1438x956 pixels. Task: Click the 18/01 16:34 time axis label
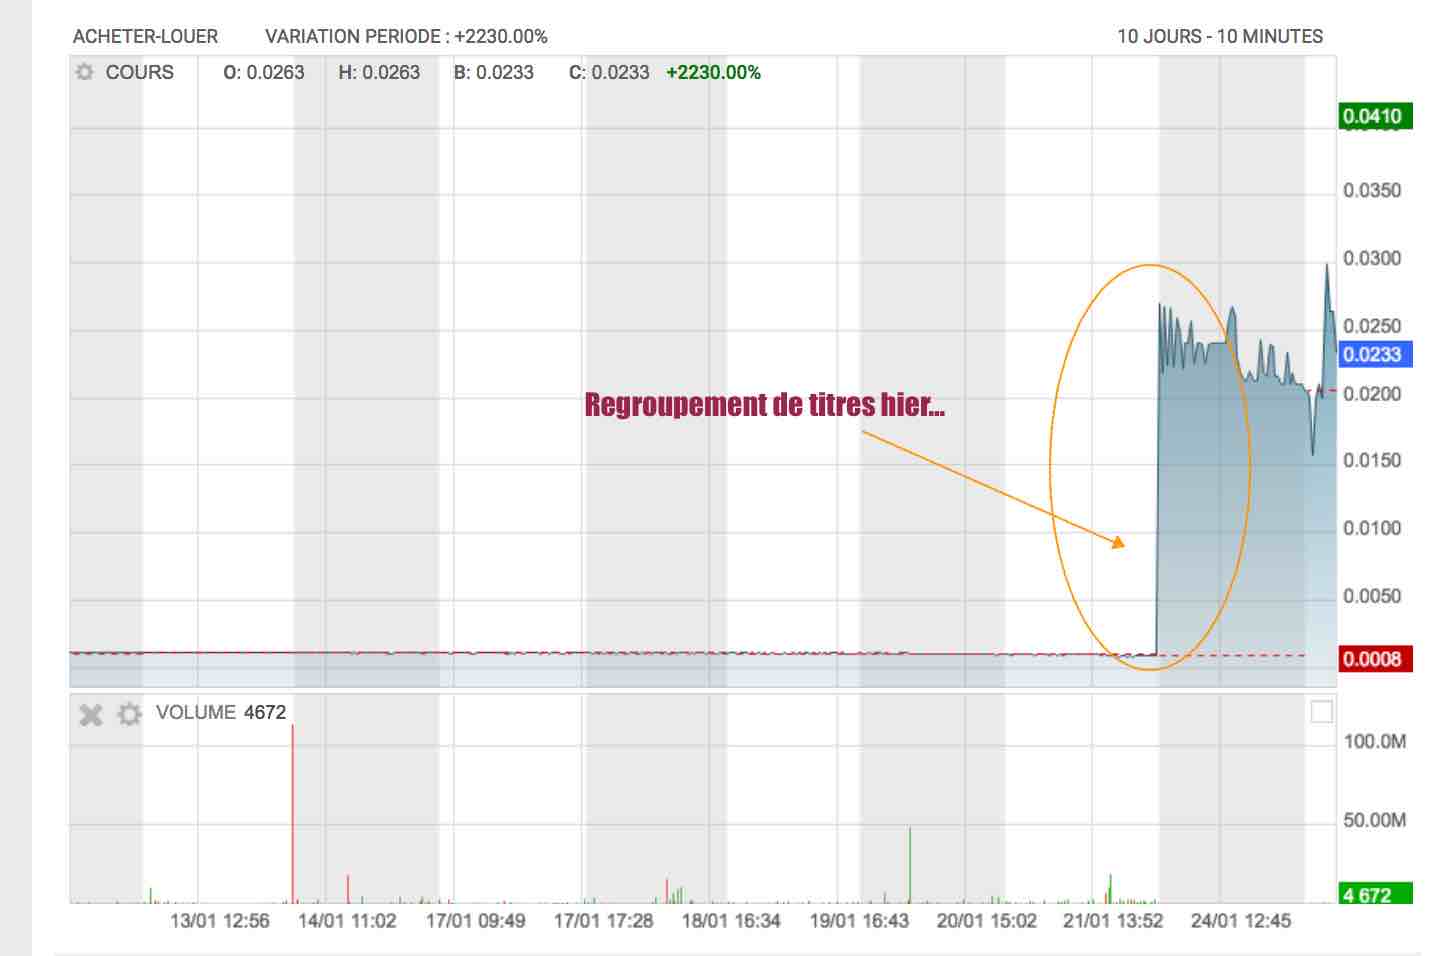(x=731, y=920)
